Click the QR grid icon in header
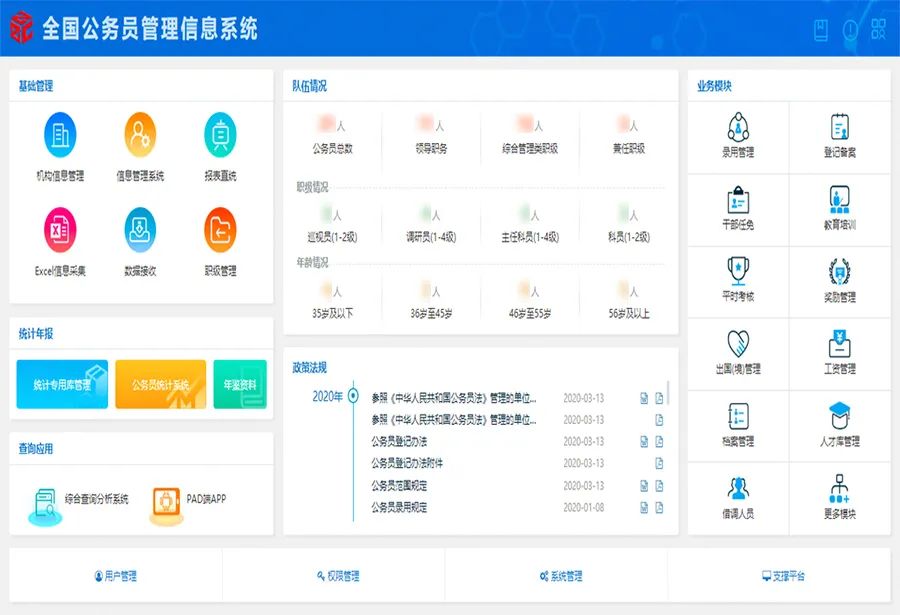This screenshot has height=615, width=900. pyautogui.click(x=879, y=30)
